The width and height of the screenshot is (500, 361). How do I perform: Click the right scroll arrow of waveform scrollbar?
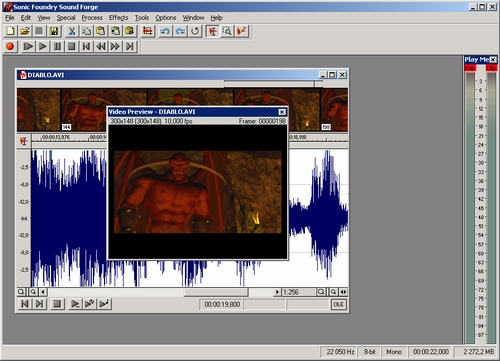pyautogui.click(x=277, y=292)
